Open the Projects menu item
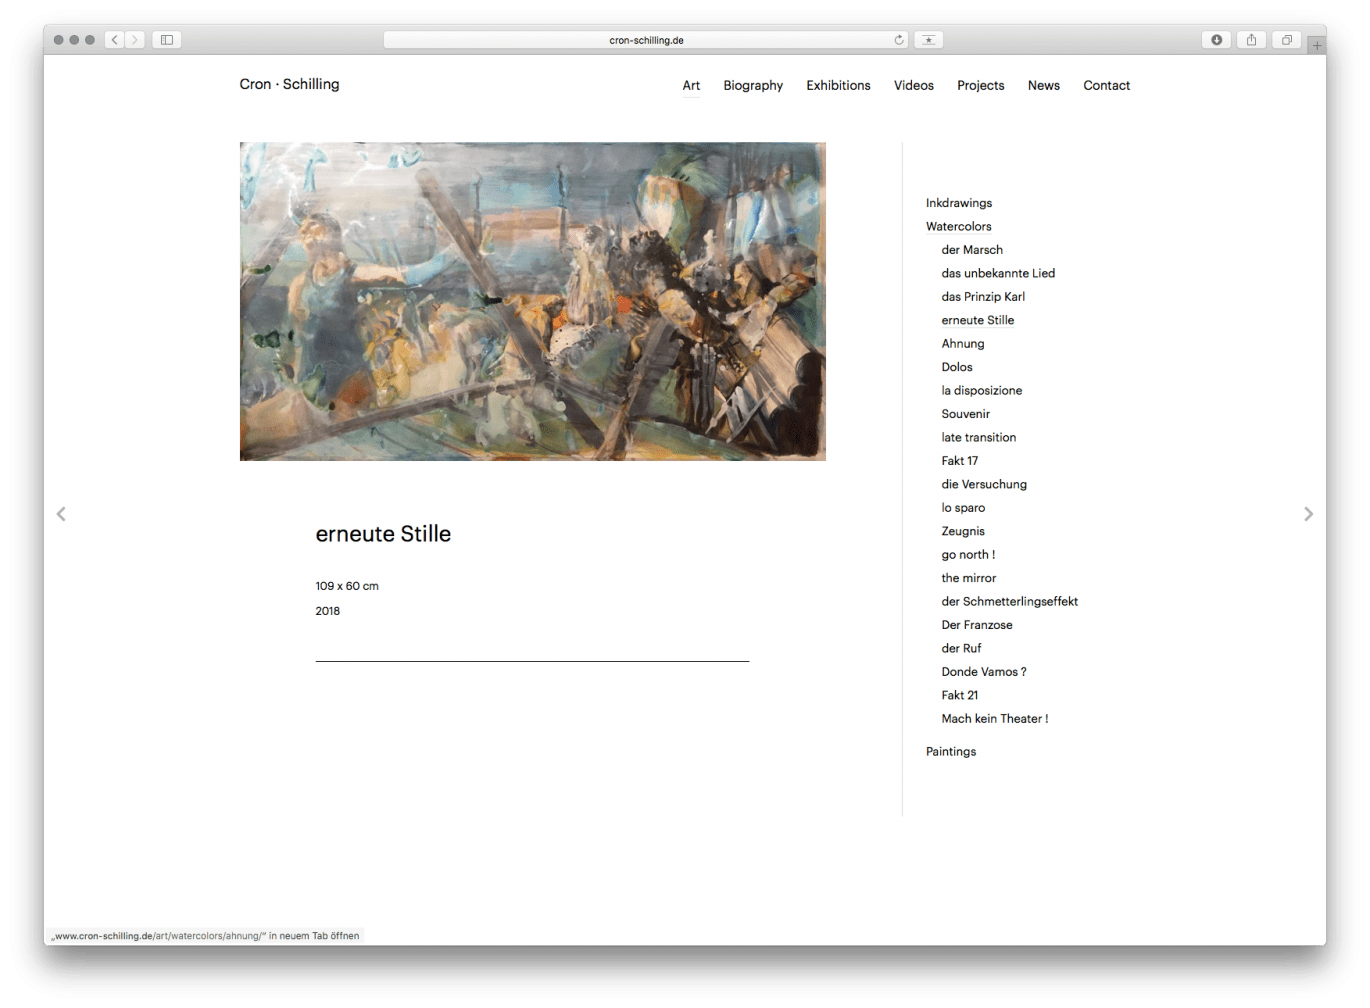 980,86
